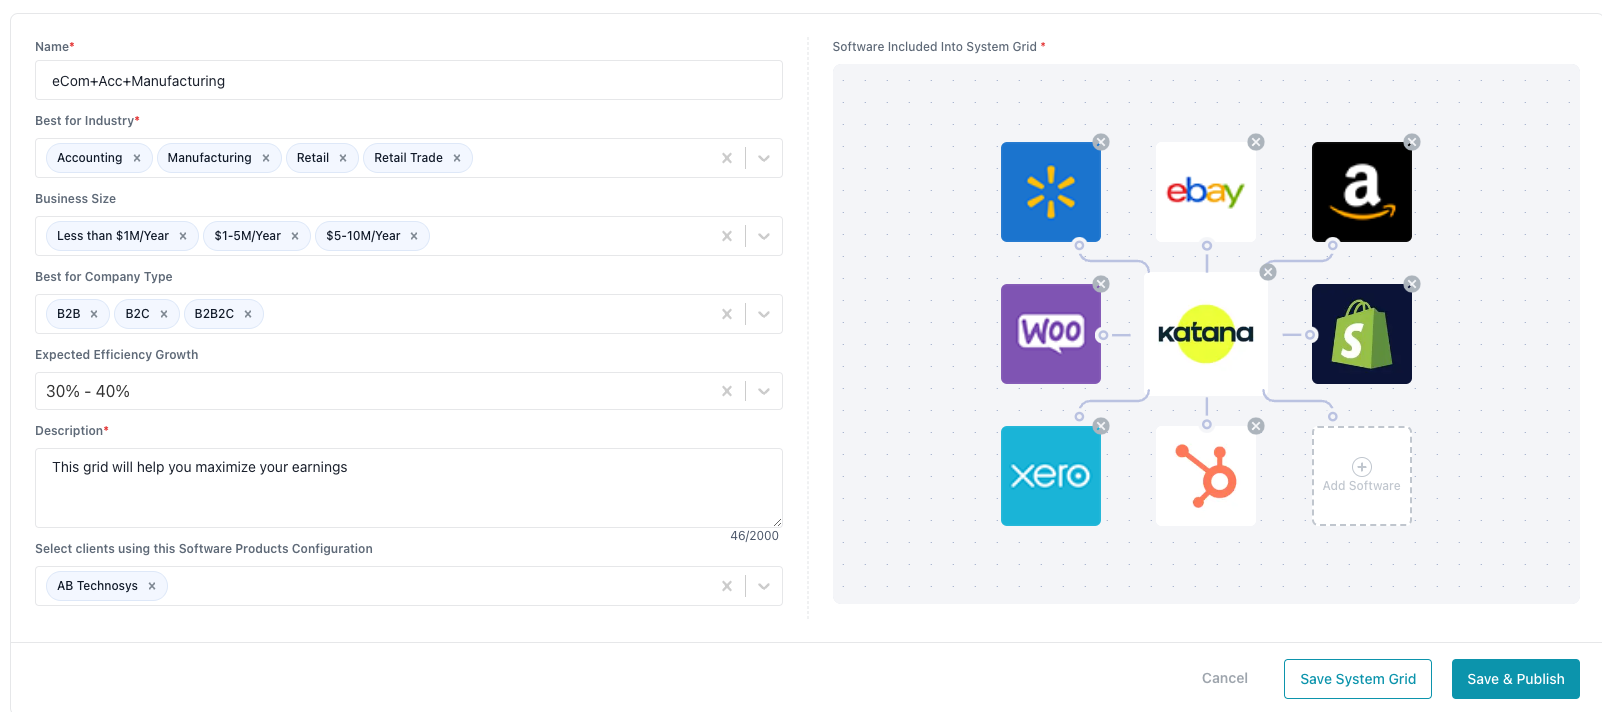Expand the Expected Efficiency Growth dropdown
The width and height of the screenshot is (1602, 712).
[x=764, y=391]
